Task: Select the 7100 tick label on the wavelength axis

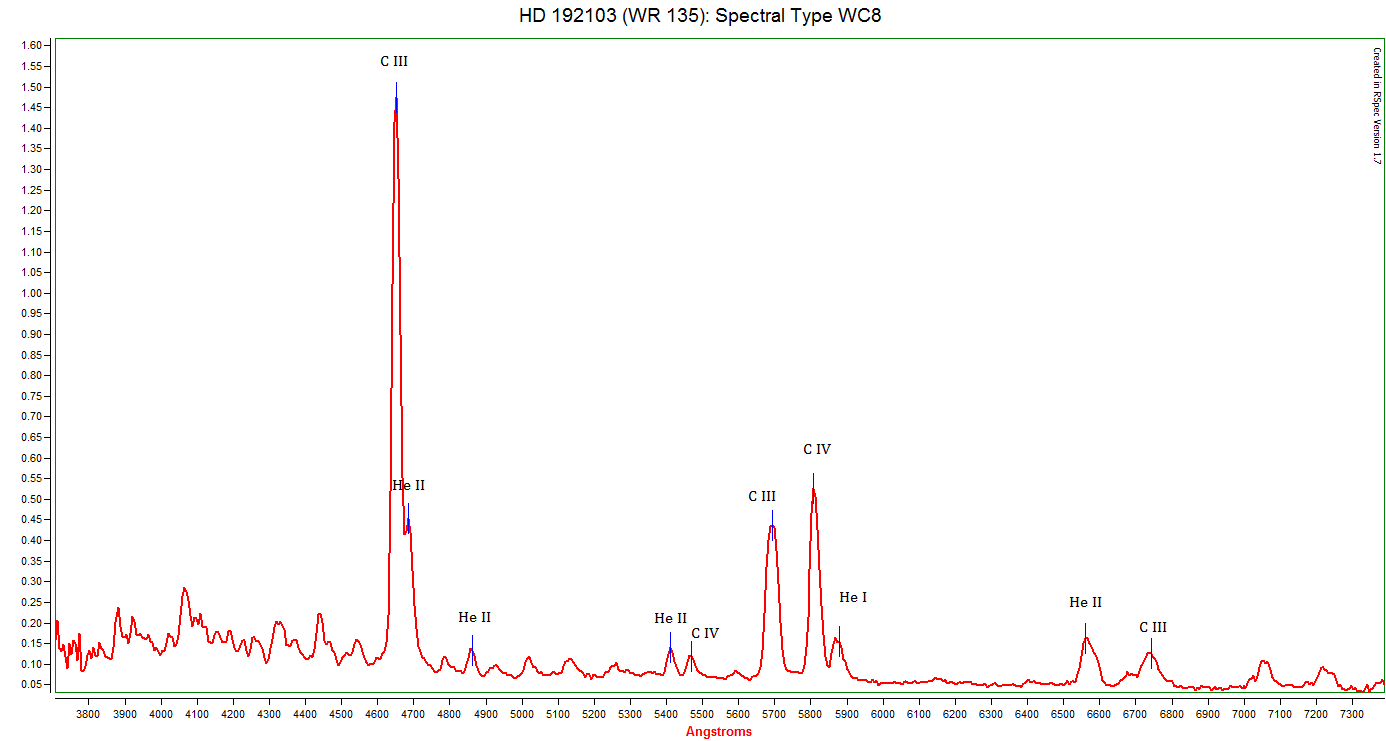Action: [x=1279, y=714]
